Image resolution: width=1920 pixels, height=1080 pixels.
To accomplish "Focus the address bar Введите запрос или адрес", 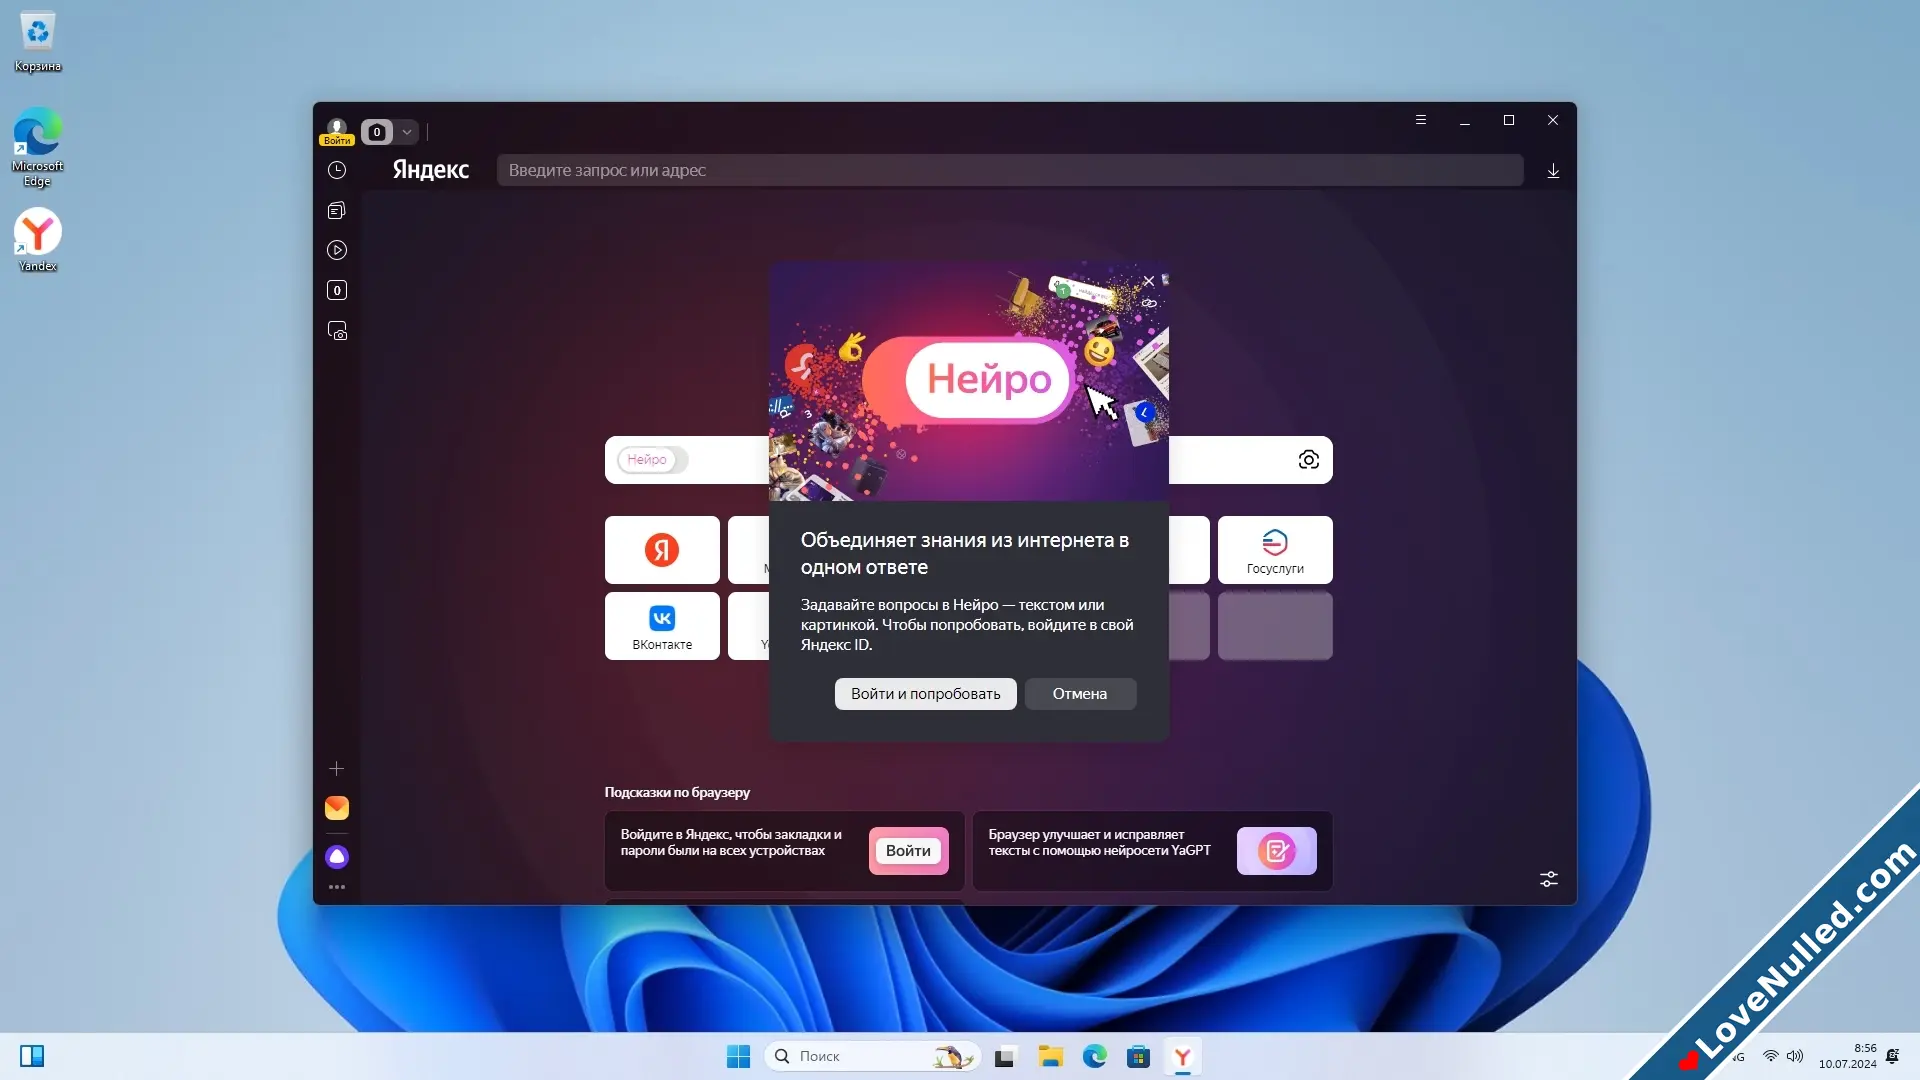I will click(1010, 170).
